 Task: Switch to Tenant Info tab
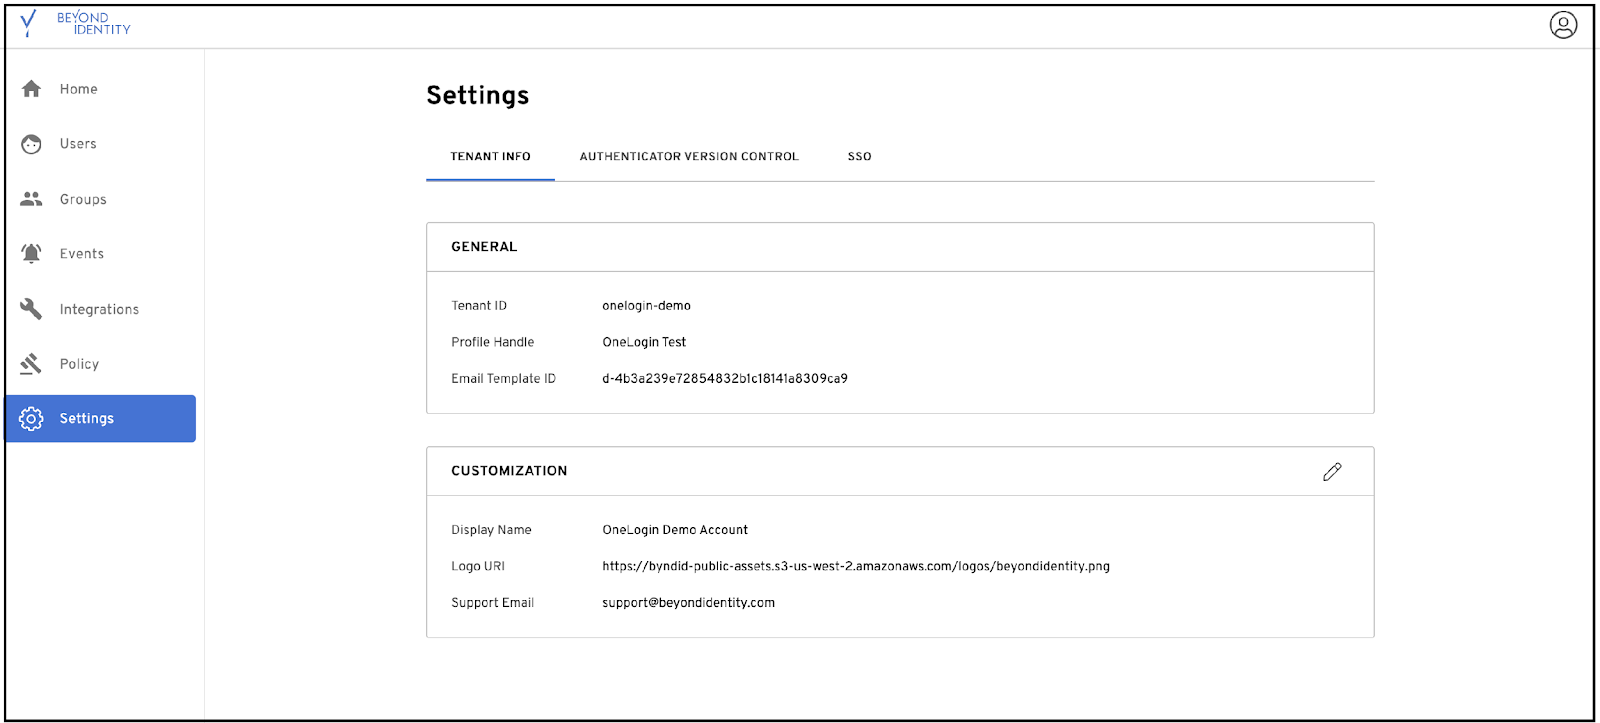(490, 157)
